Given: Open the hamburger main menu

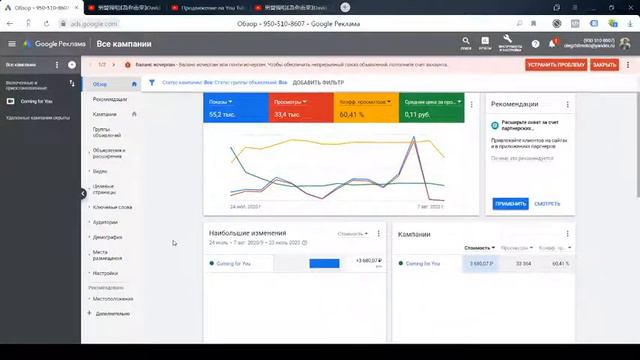Looking at the screenshot, I should pos(12,44).
